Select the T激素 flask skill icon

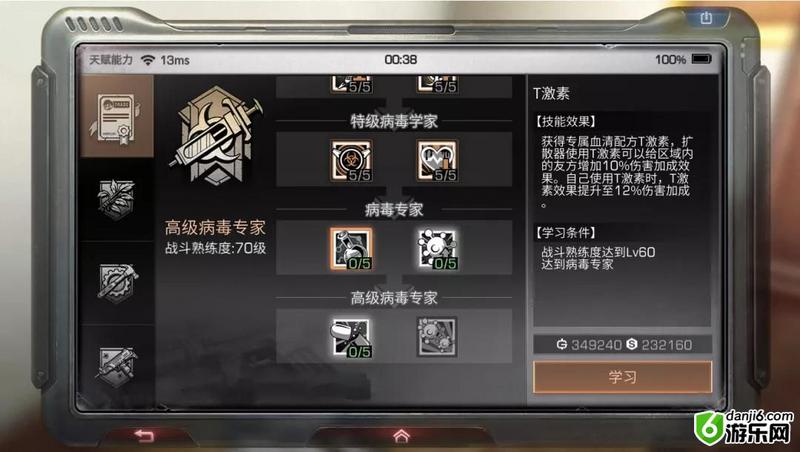click(x=351, y=248)
